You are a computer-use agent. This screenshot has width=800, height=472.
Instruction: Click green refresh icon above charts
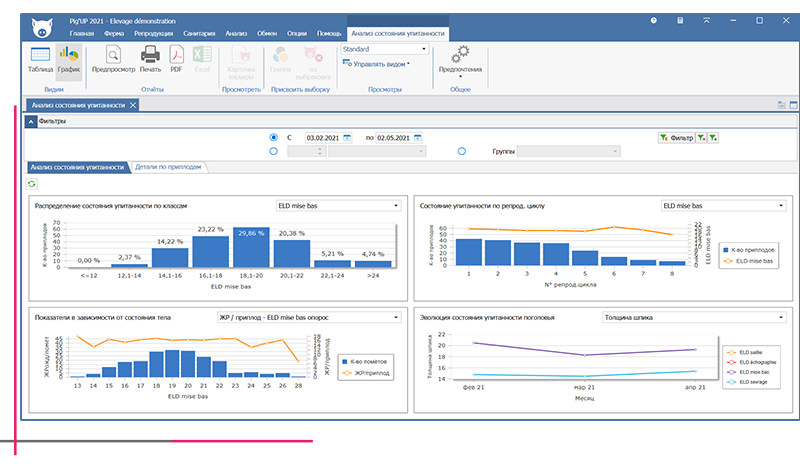[31, 184]
